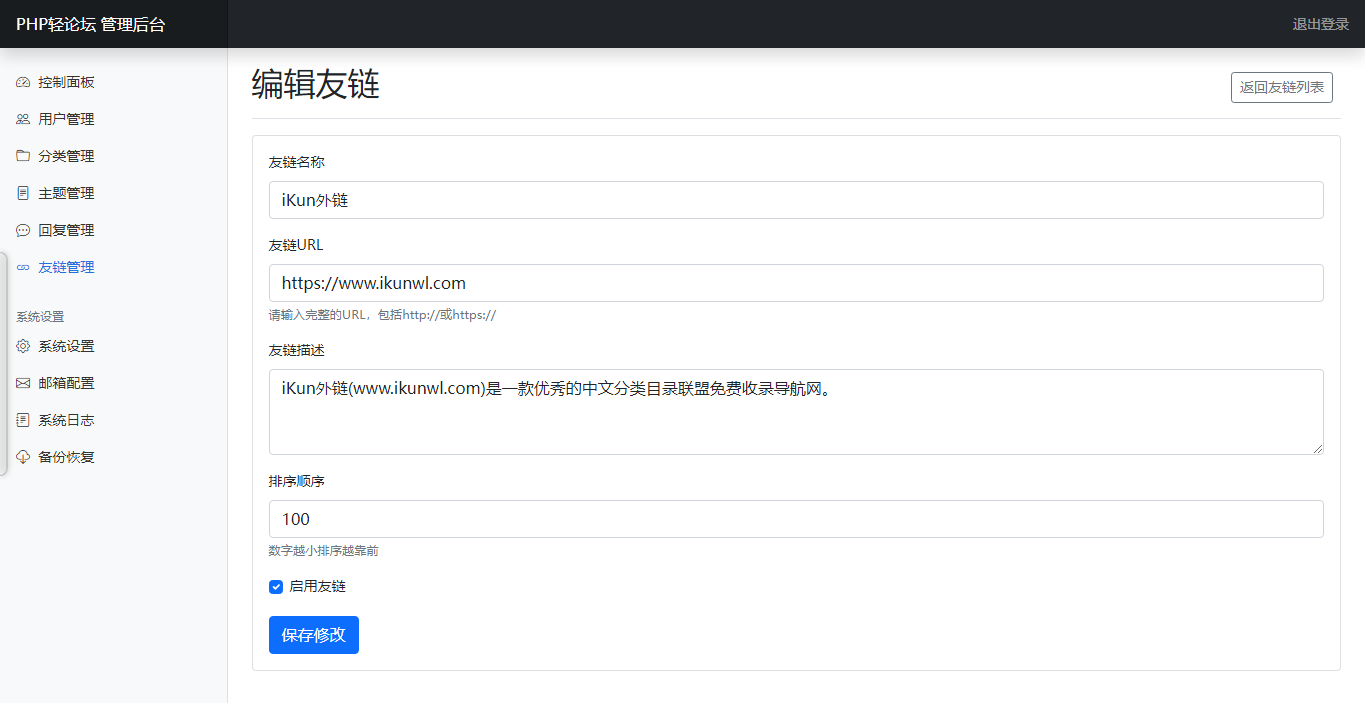Screen dimensions: 1365x703
Task: Click the 启用友链 label text
Action: 317,587
